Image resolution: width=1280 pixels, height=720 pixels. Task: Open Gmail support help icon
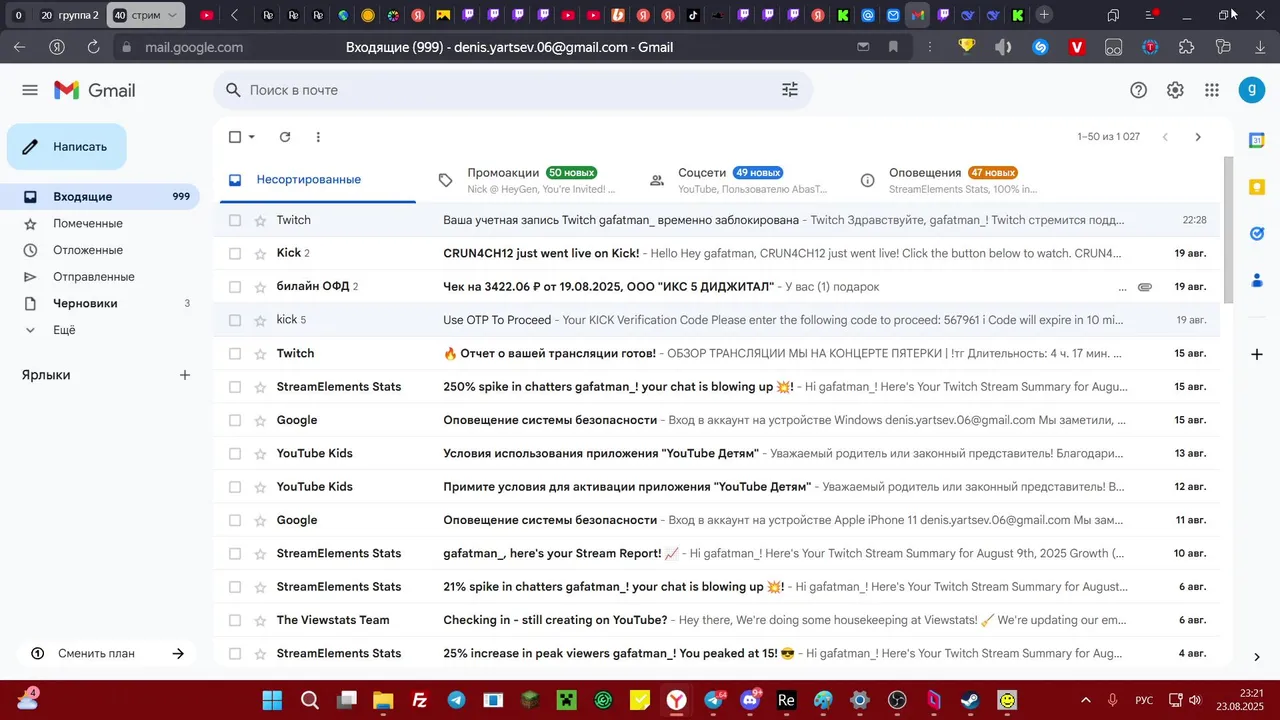(x=1138, y=90)
